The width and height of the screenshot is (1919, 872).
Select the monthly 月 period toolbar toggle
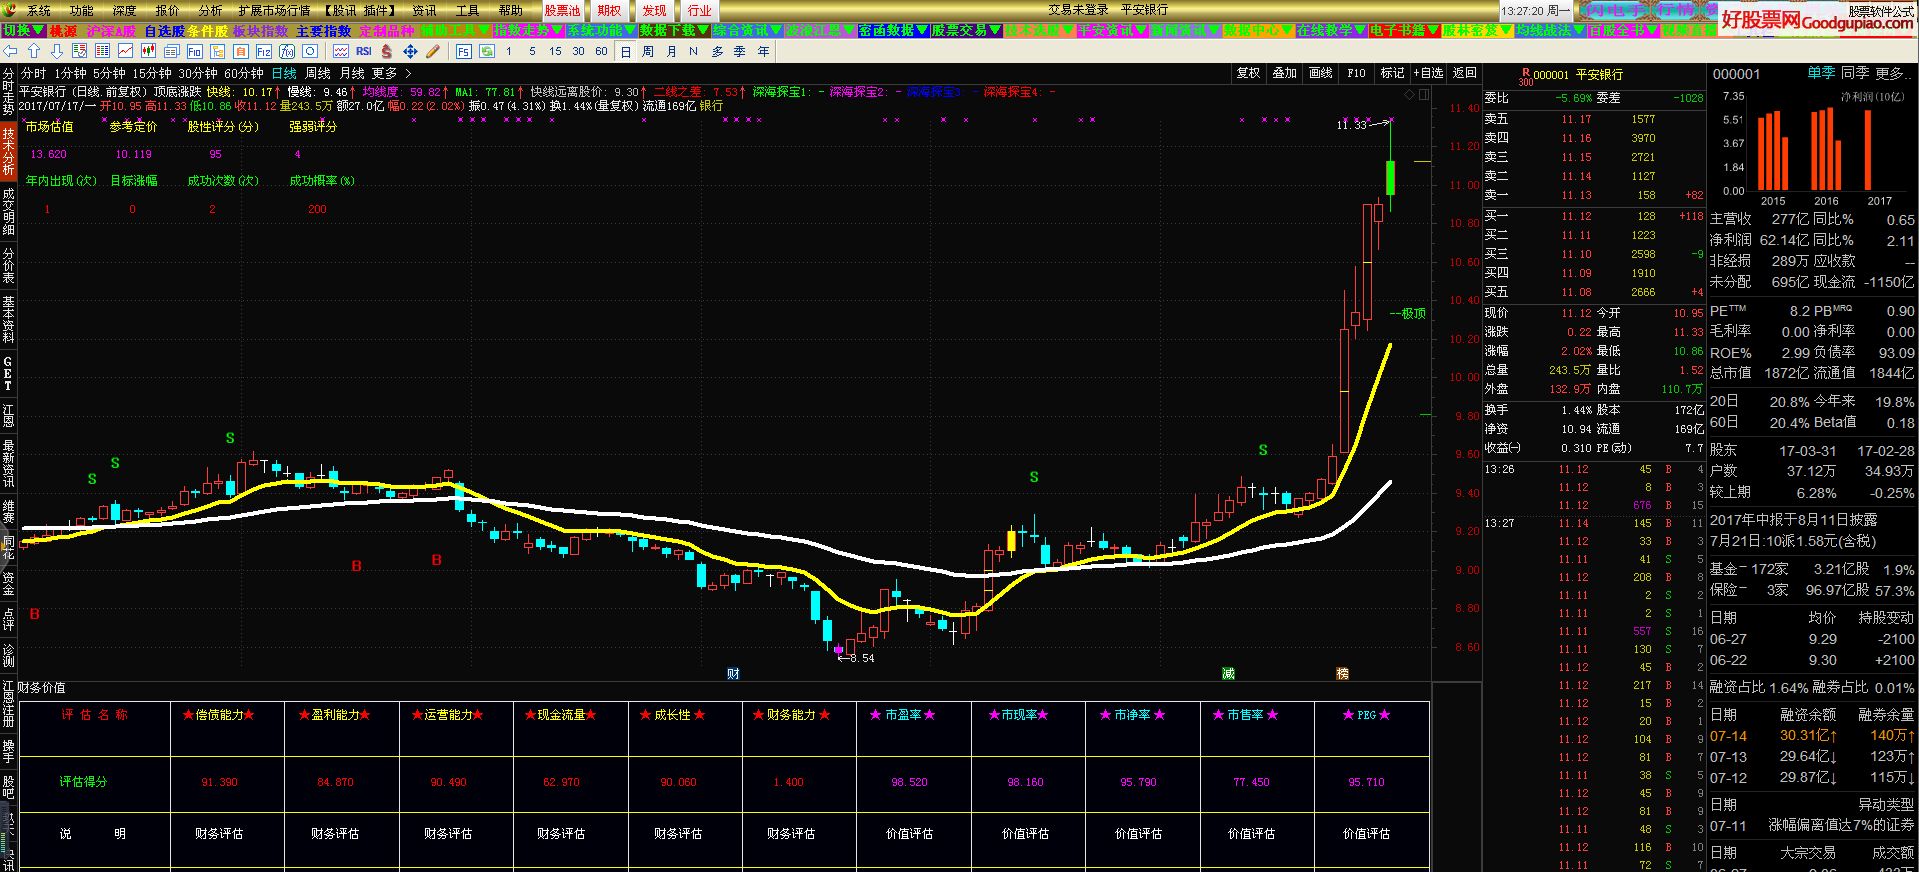(671, 51)
